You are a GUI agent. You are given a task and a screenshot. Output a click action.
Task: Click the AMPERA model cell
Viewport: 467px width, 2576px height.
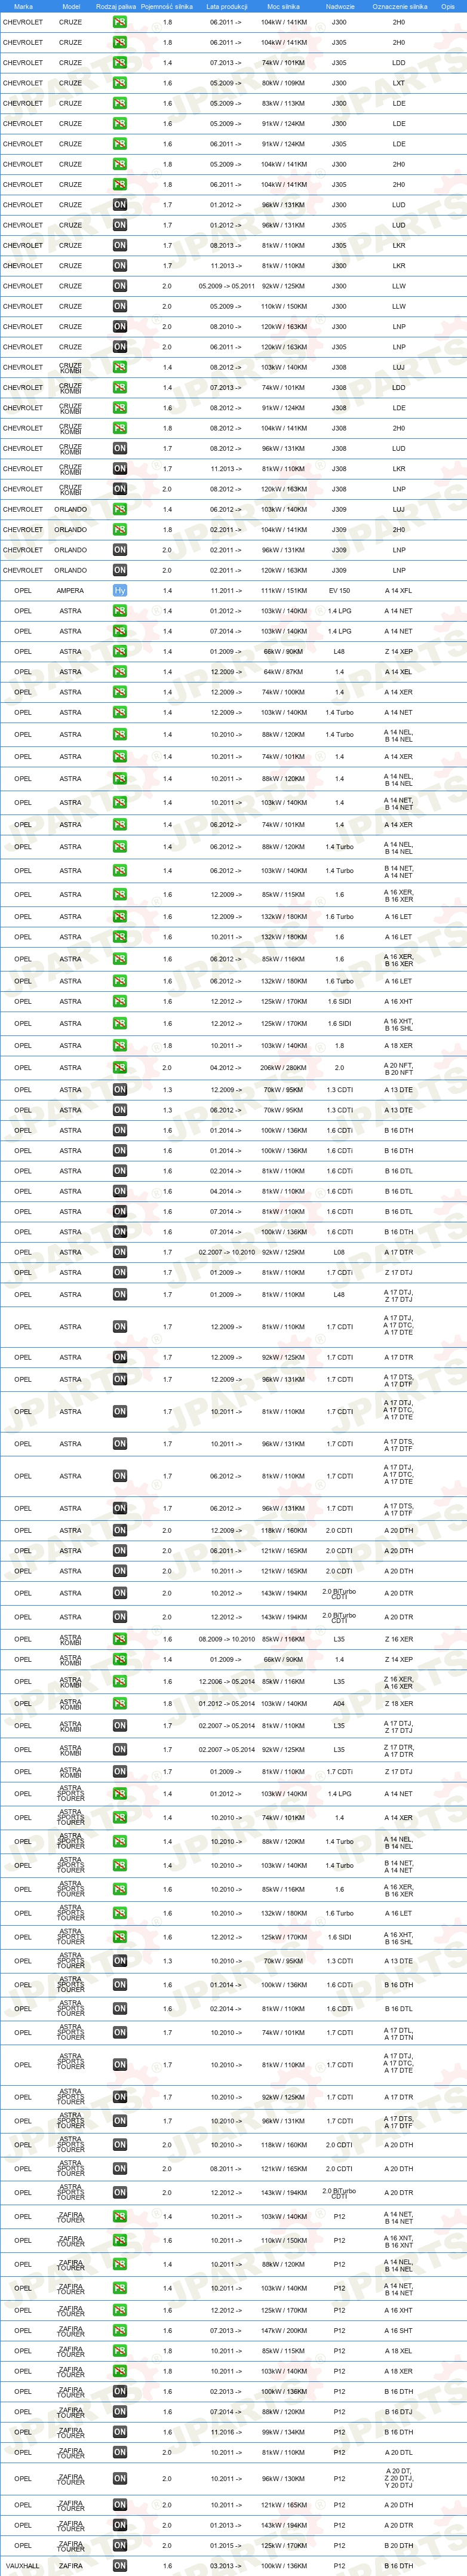pos(70,591)
